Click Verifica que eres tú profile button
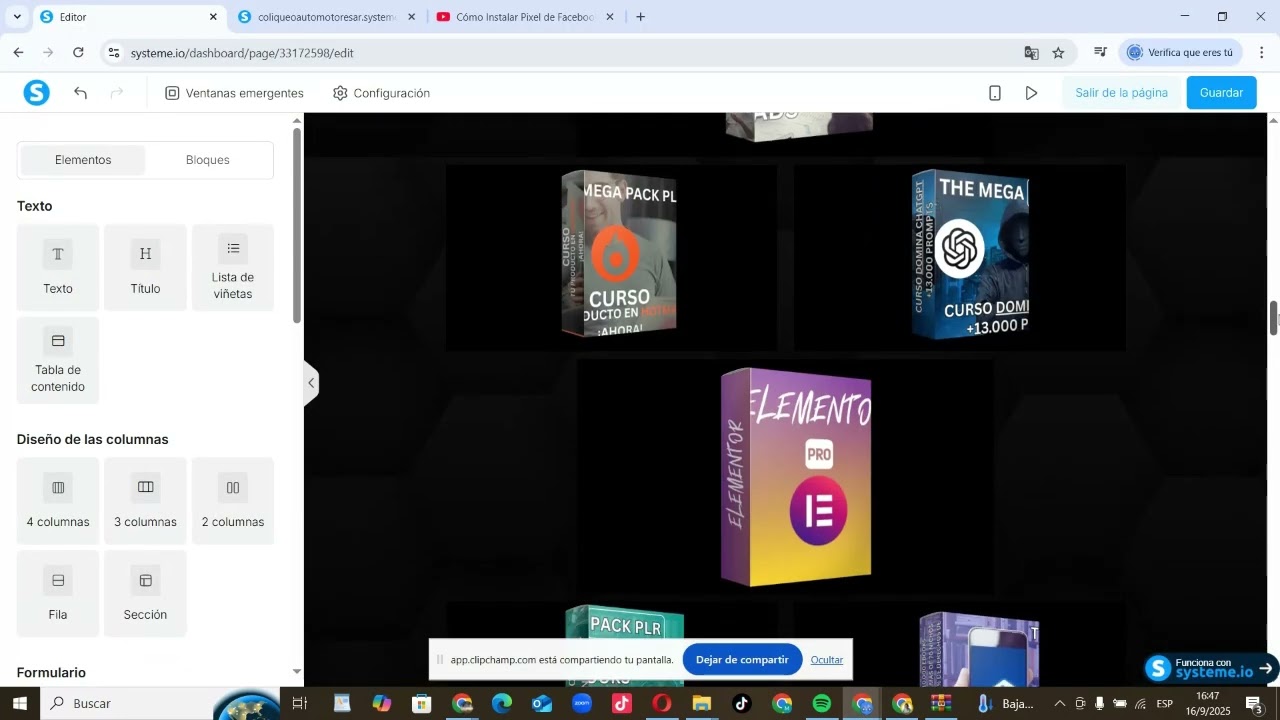The width and height of the screenshot is (1280, 720). 1182,53
